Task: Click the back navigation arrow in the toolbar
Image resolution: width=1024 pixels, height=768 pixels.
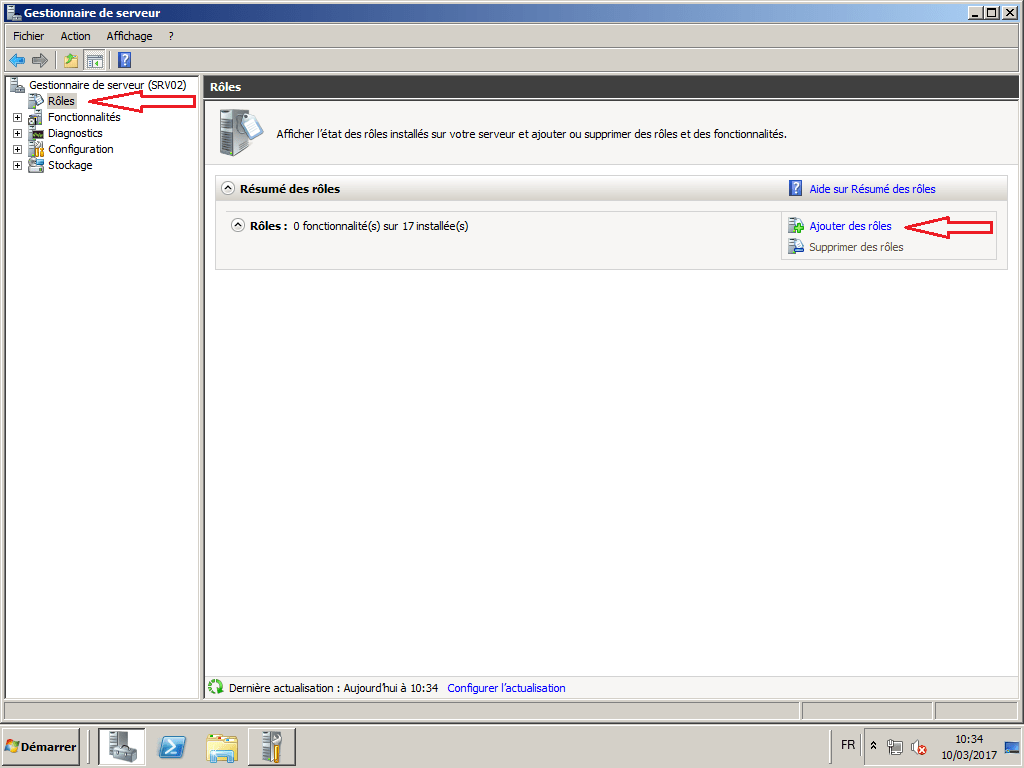Action: (x=16, y=60)
